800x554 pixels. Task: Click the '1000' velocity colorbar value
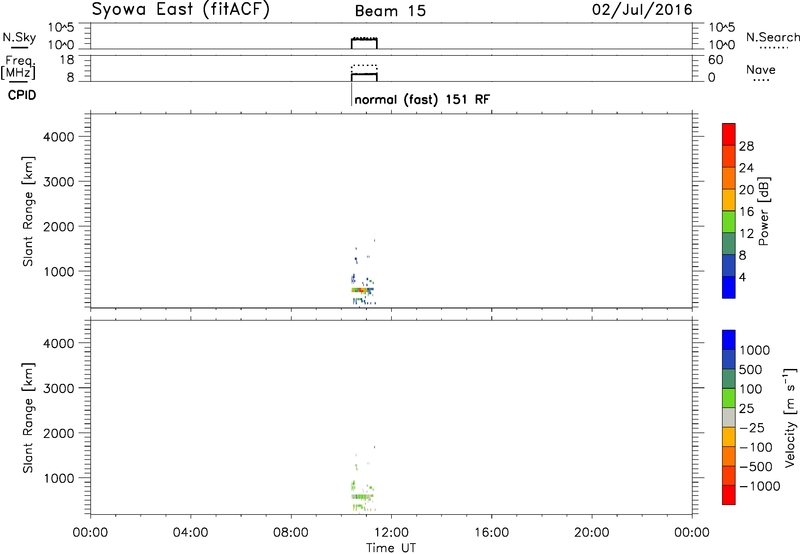[755, 350]
